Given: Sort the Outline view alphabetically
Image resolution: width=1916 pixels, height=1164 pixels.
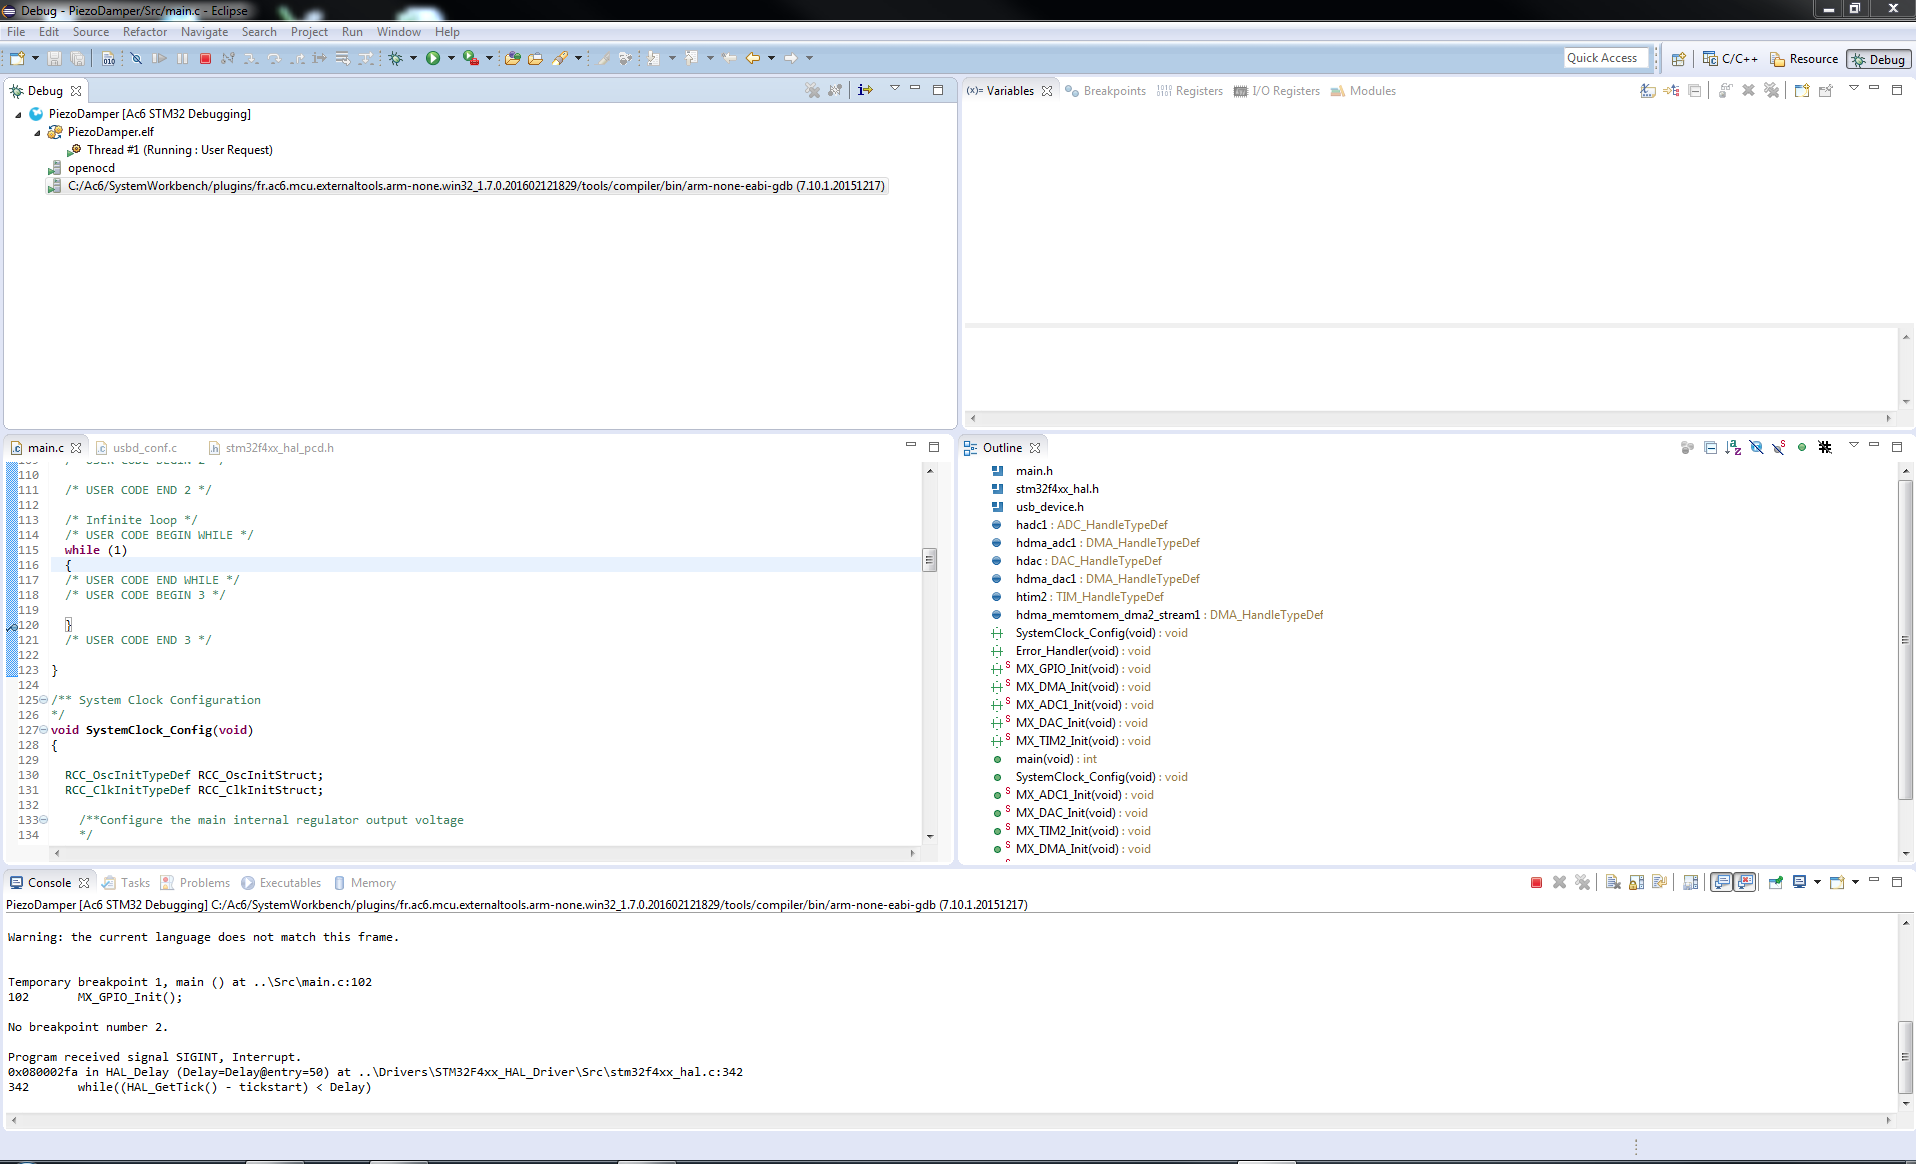Looking at the screenshot, I should [x=1733, y=448].
